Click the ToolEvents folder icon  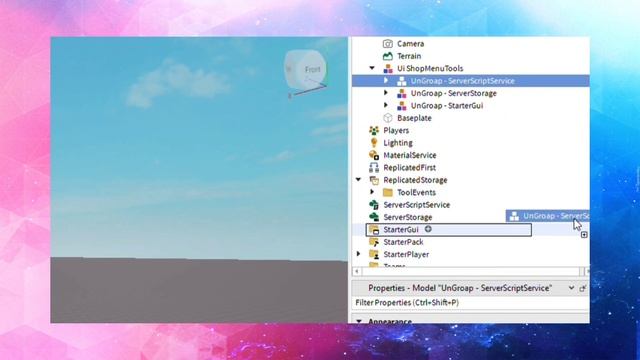pos(387,193)
